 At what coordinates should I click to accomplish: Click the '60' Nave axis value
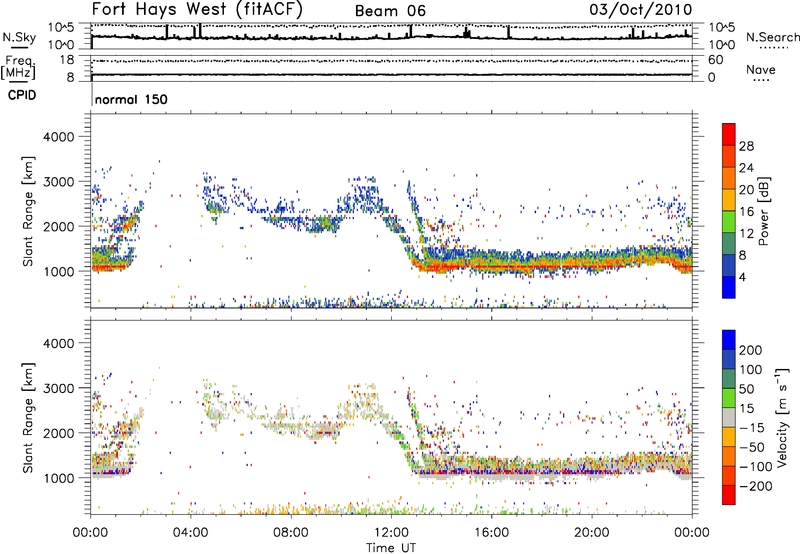pos(715,60)
